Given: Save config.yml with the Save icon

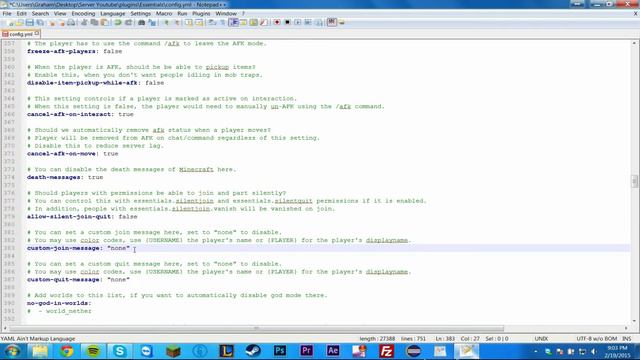Looking at the screenshot, I should (29, 22).
